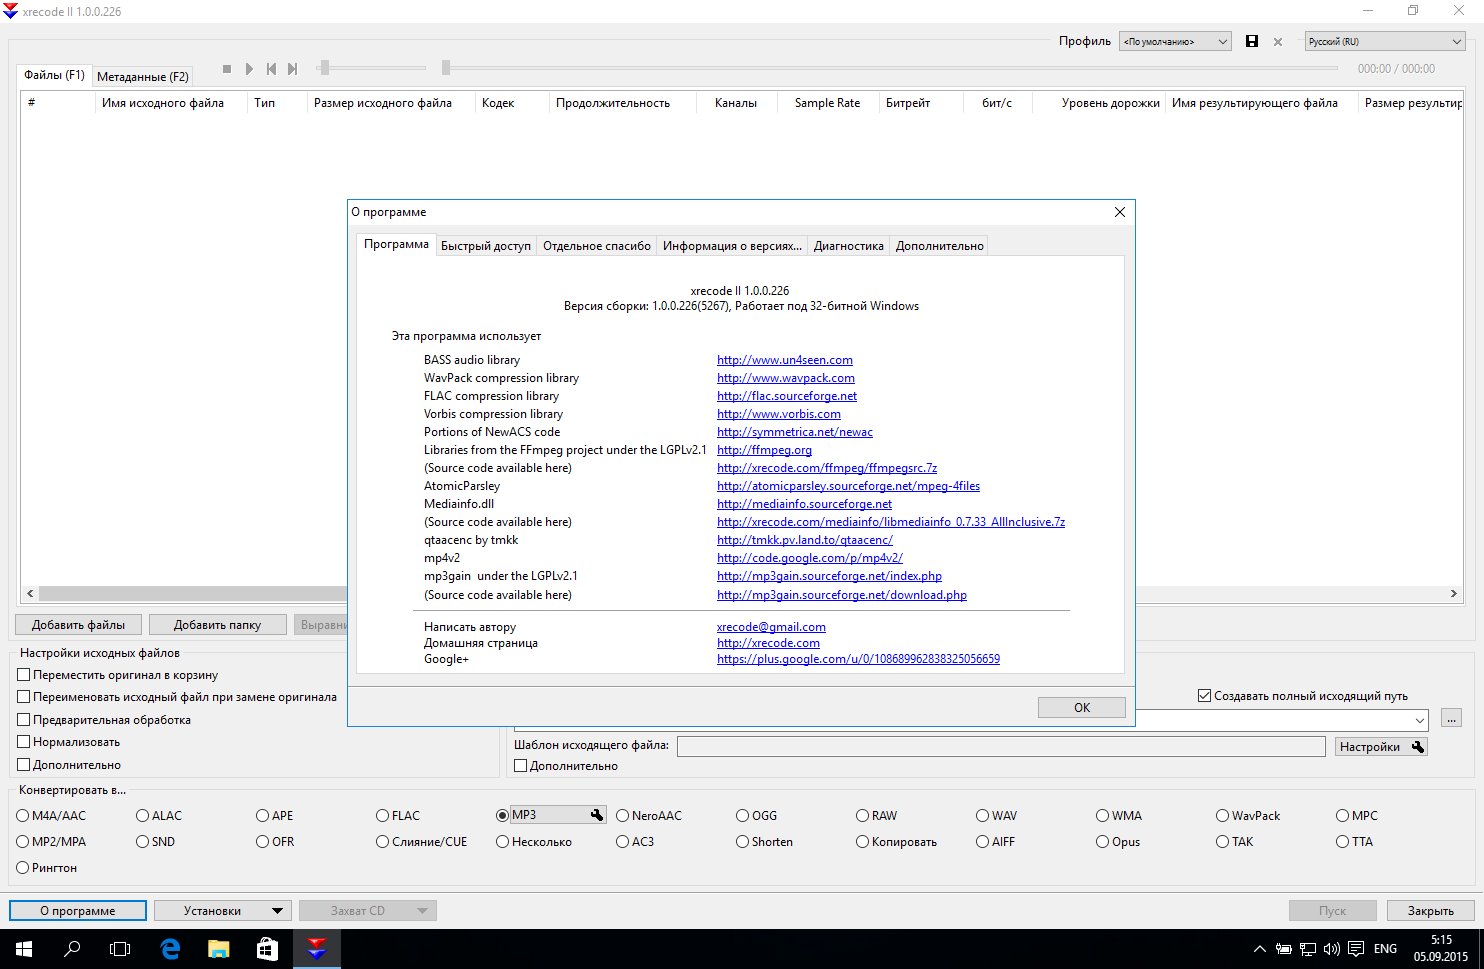Viewport: 1484px width, 969px height.
Task: Select OGG output format
Action: (743, 816)
